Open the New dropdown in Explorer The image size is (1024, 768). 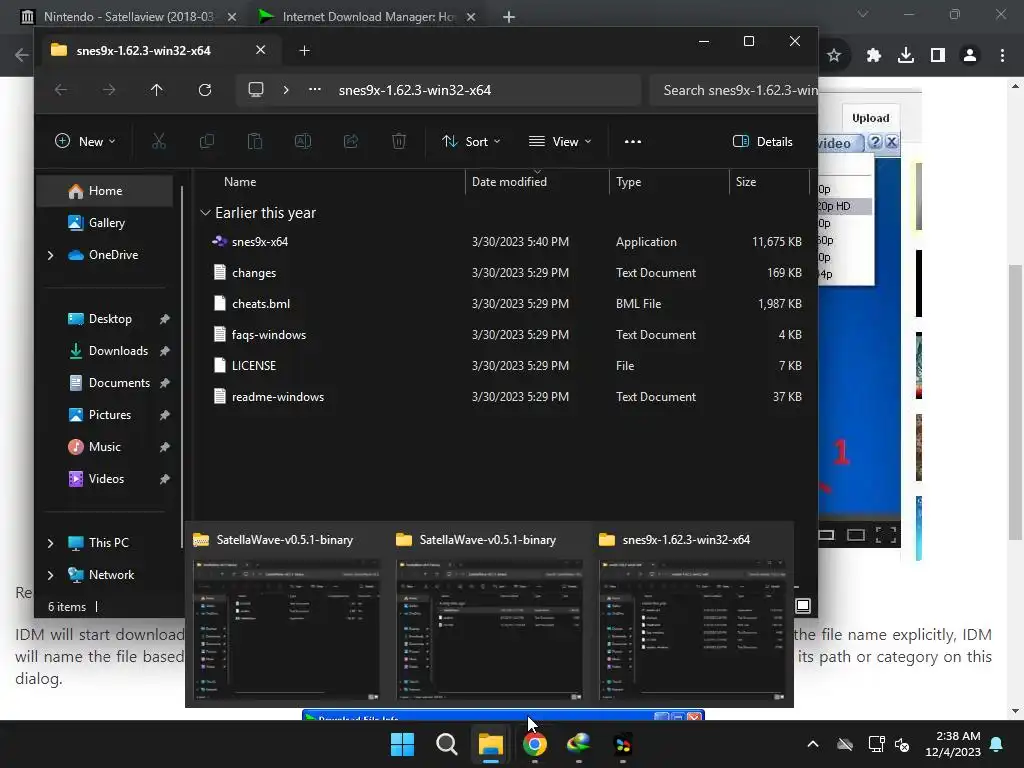coord(86,141)
